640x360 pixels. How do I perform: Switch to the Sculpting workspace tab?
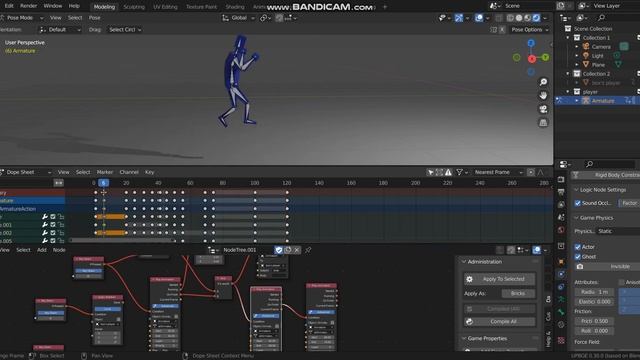[134, 7]
